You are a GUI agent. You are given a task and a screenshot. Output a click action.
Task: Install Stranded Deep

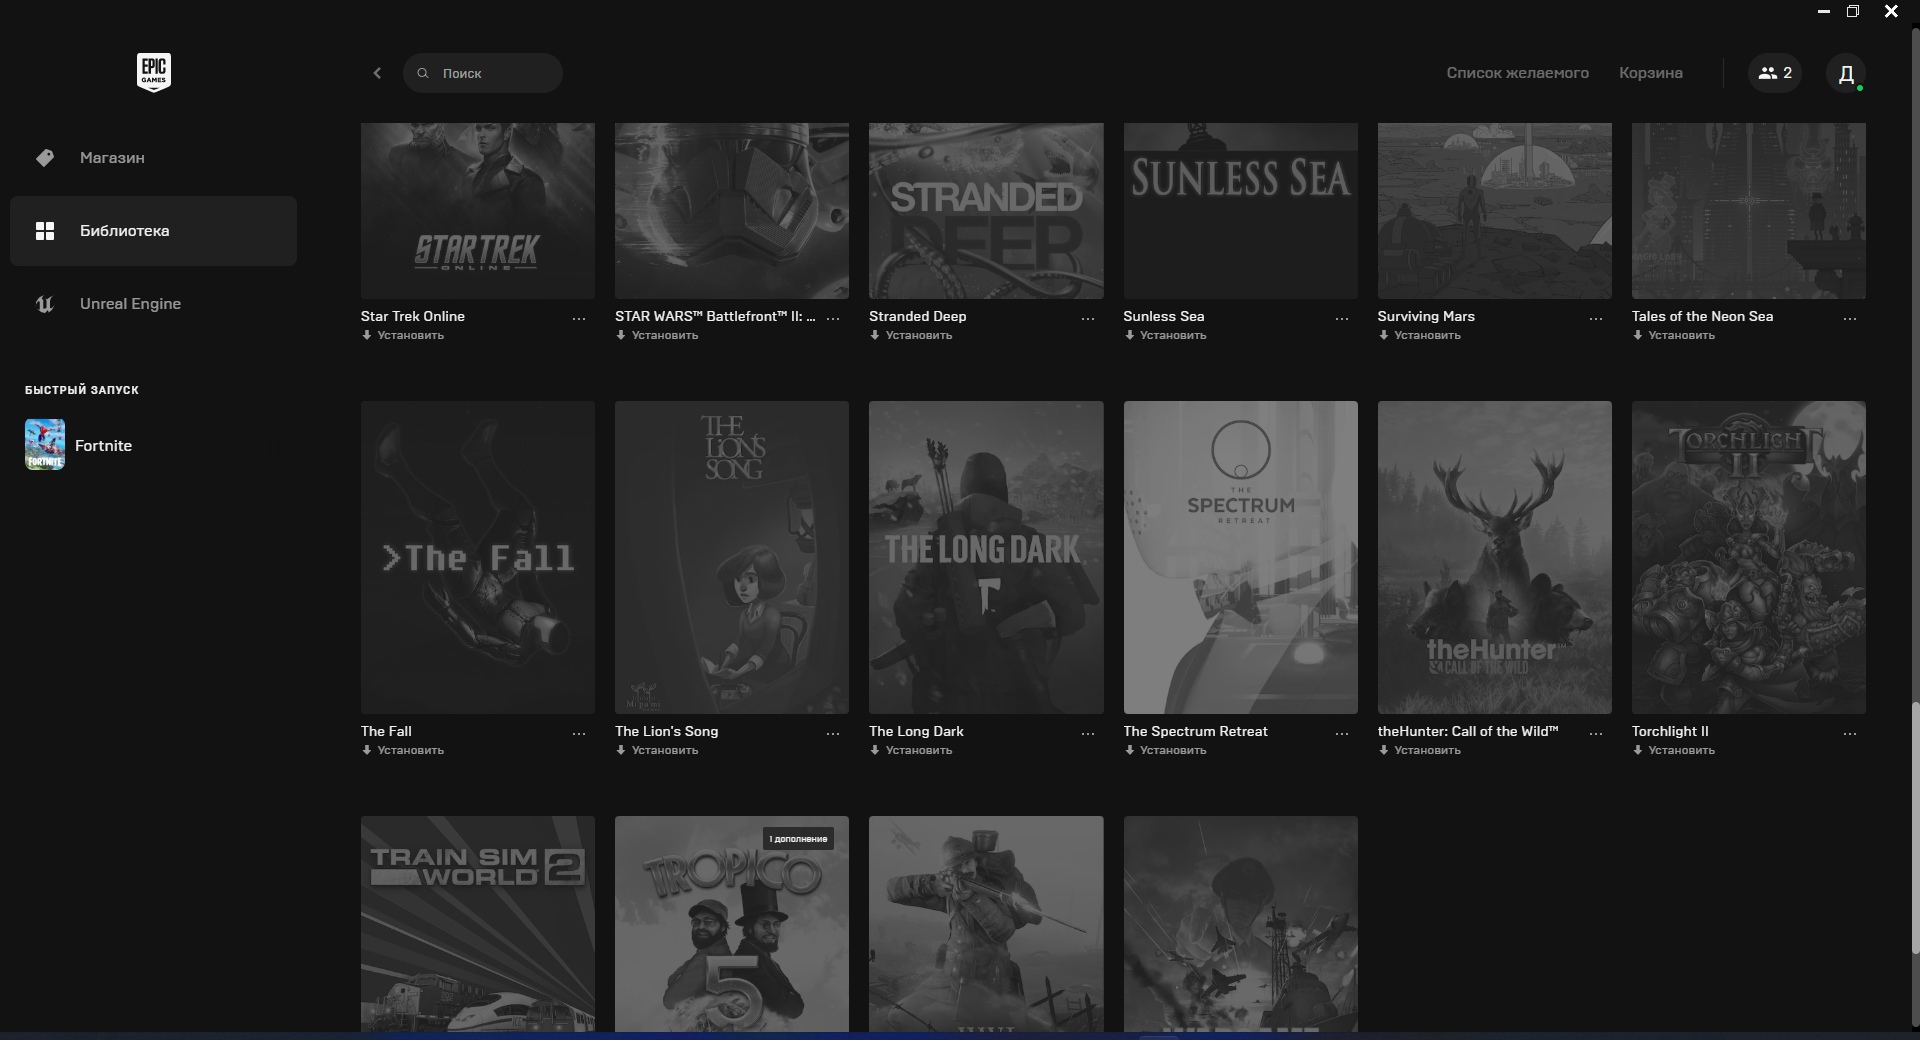[911, 335]
